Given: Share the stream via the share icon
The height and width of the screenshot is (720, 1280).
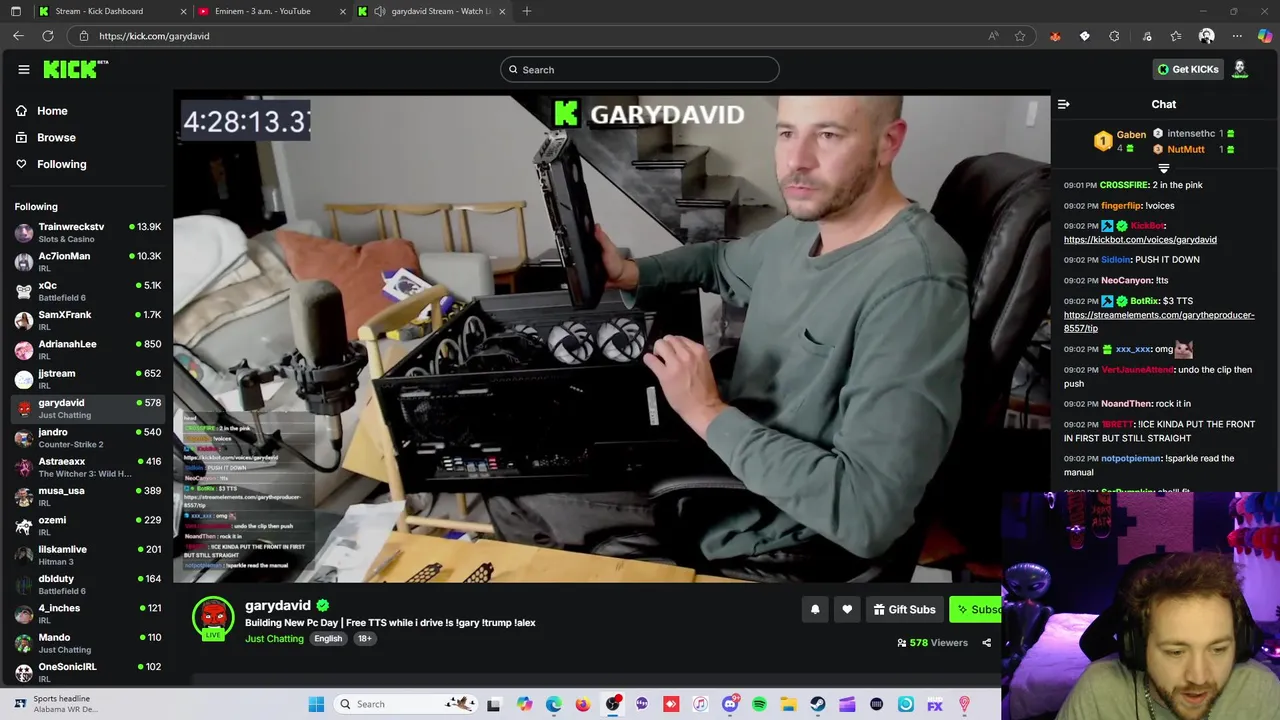Looking at the screenshot, I should [986, 643].
